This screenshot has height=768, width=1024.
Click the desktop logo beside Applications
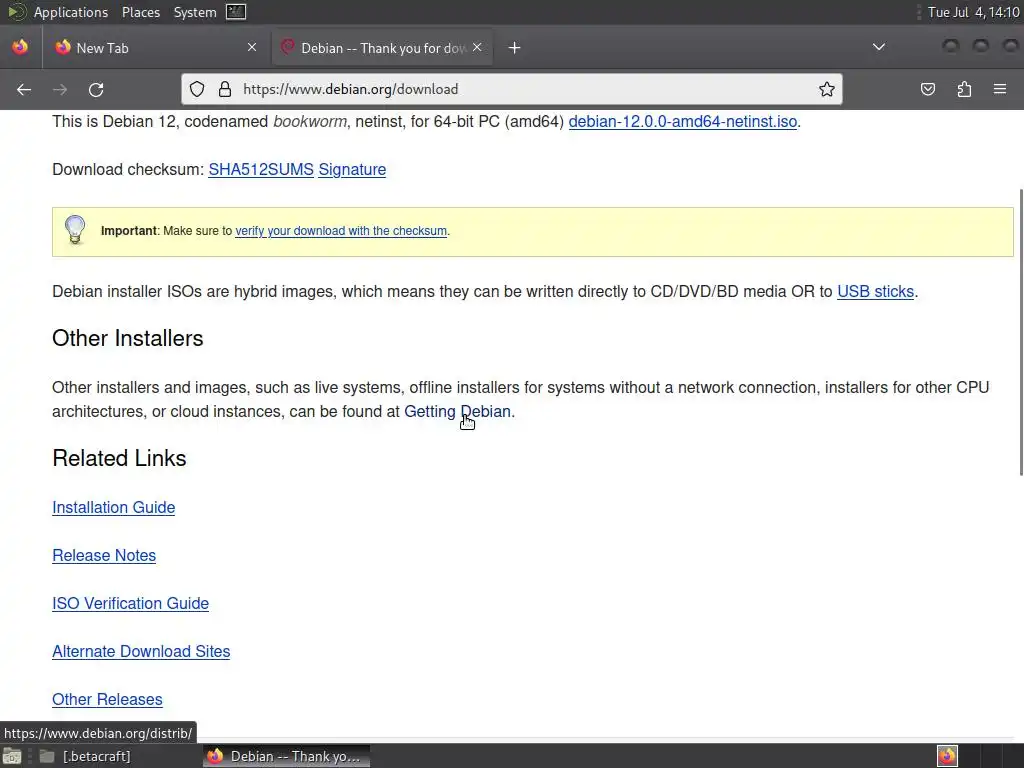point(16,12)
